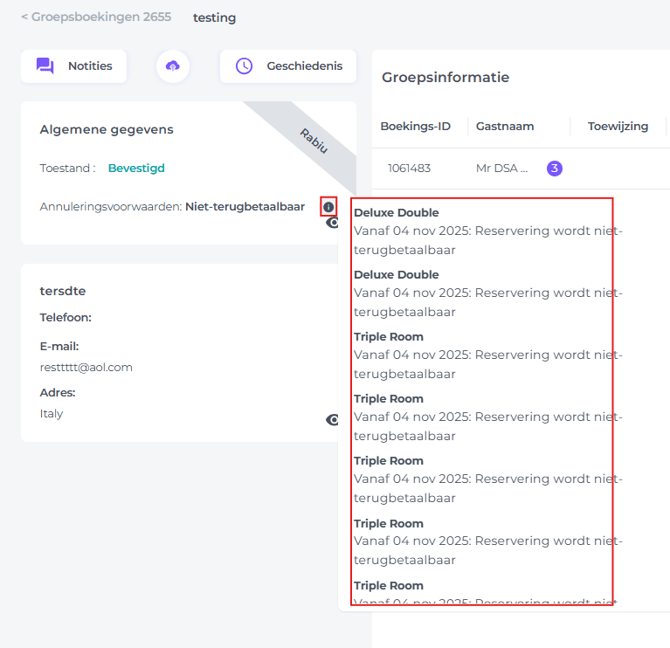Click the testing group name title

click(214, 17)
